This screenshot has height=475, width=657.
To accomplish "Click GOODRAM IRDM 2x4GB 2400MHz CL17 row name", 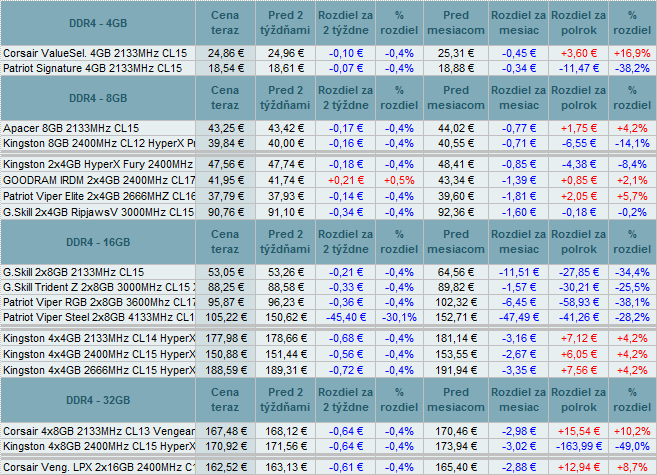I will (x=98, y=180).
